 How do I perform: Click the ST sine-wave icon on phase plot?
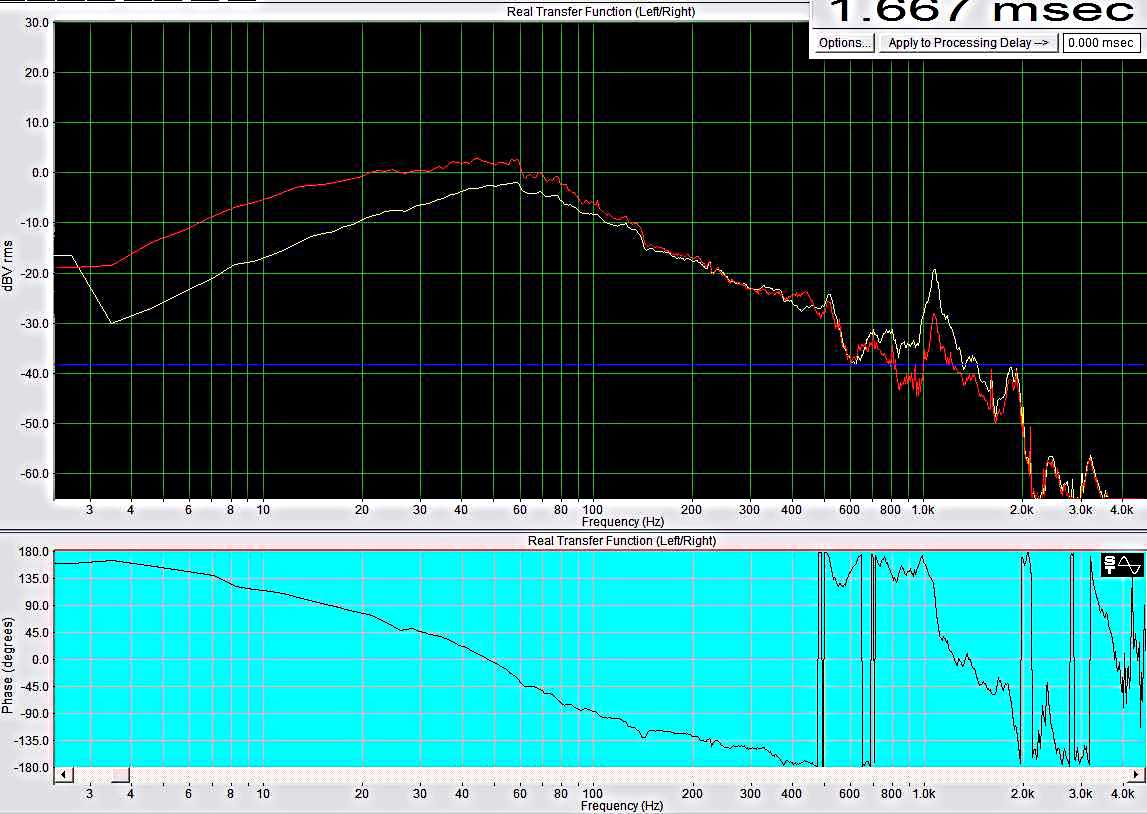point(1122,565)
